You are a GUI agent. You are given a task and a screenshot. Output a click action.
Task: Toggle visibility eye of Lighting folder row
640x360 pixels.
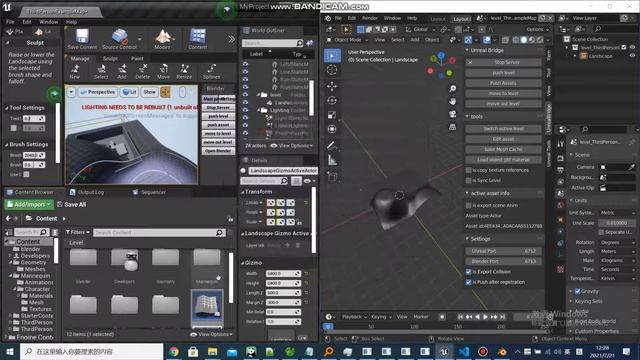pos(245,110)
